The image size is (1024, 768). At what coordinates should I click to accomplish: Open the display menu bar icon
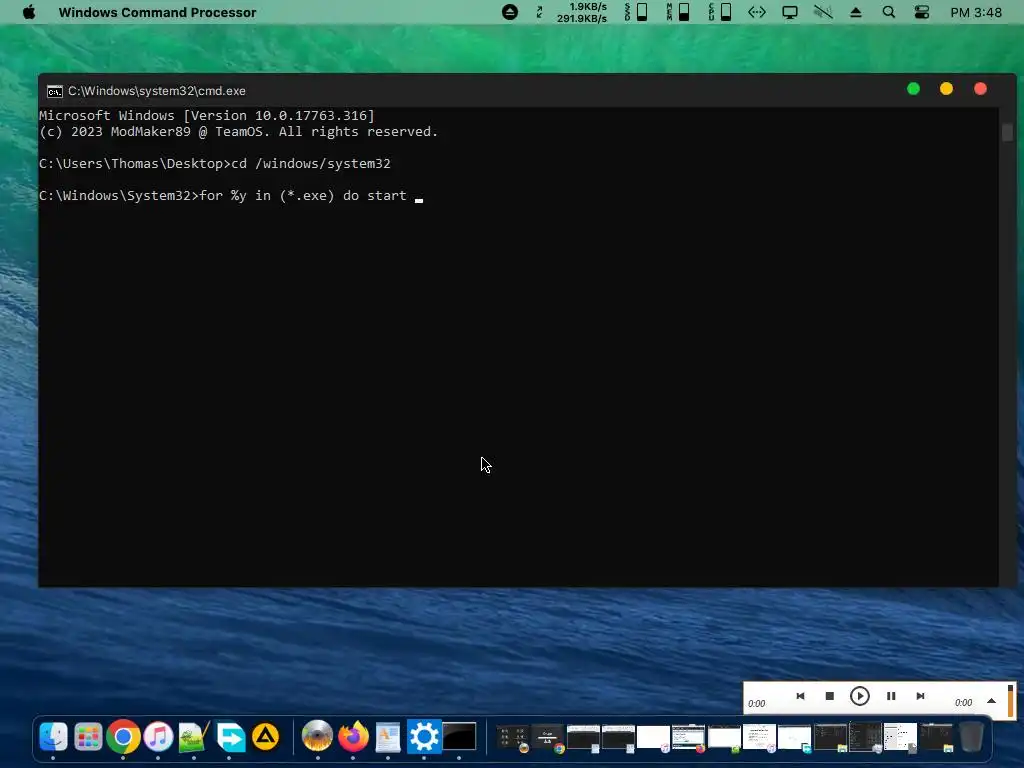click(790, 12)
